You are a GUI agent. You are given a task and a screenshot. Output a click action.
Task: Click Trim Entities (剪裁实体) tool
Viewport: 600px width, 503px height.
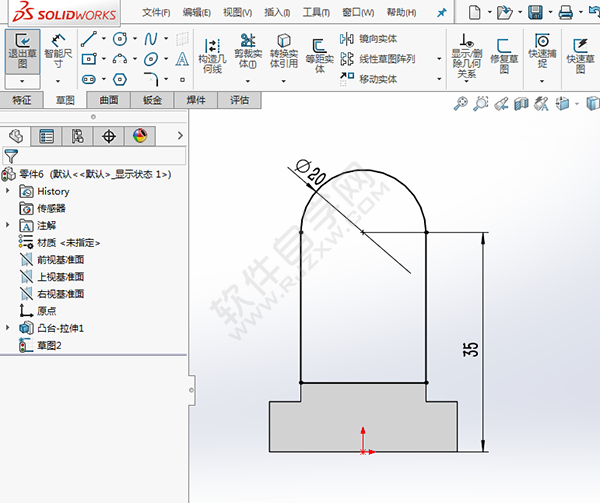tap(248, 51)
